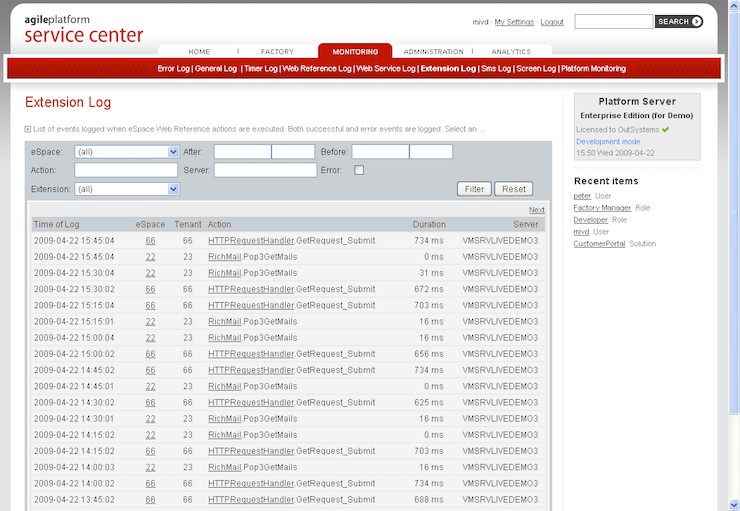The image size is (740, 511).
Task: Click the Search button
Action: coord(679,21)
